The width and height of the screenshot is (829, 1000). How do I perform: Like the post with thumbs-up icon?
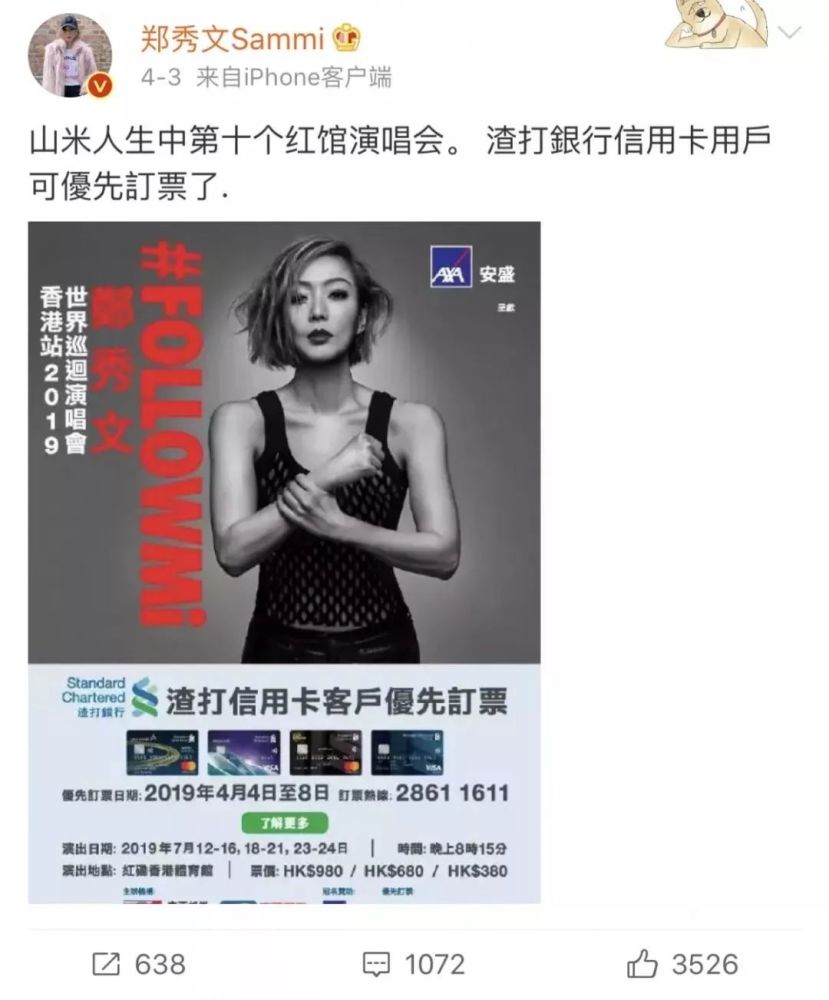pos(642,963)
